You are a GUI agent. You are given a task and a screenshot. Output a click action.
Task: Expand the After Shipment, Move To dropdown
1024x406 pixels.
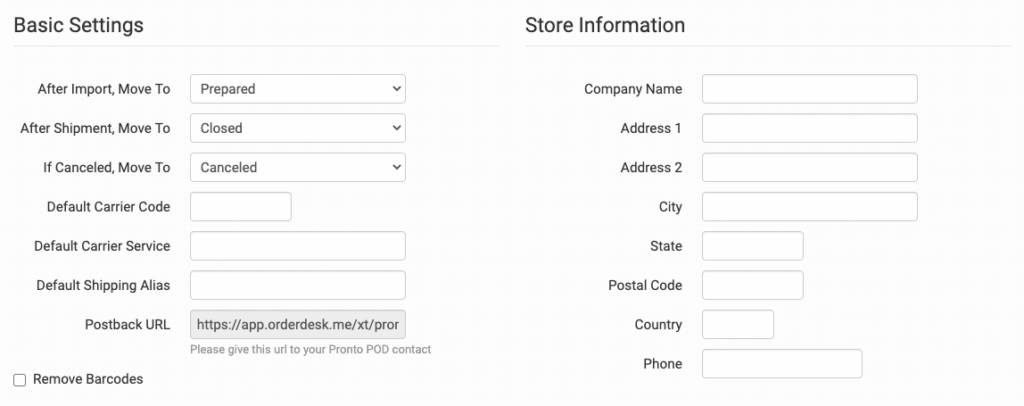pyautogui.click(x=297, y=128)
